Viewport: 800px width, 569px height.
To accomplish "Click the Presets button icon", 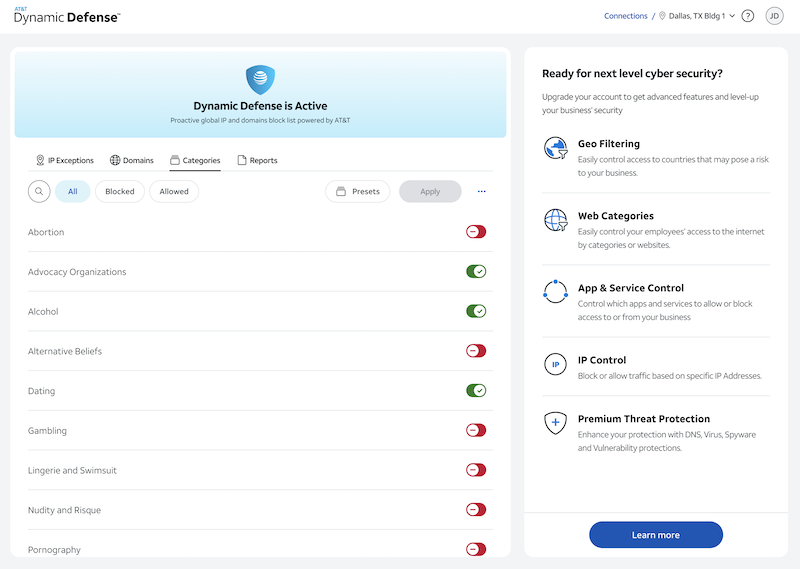I will tap(341, 191).
